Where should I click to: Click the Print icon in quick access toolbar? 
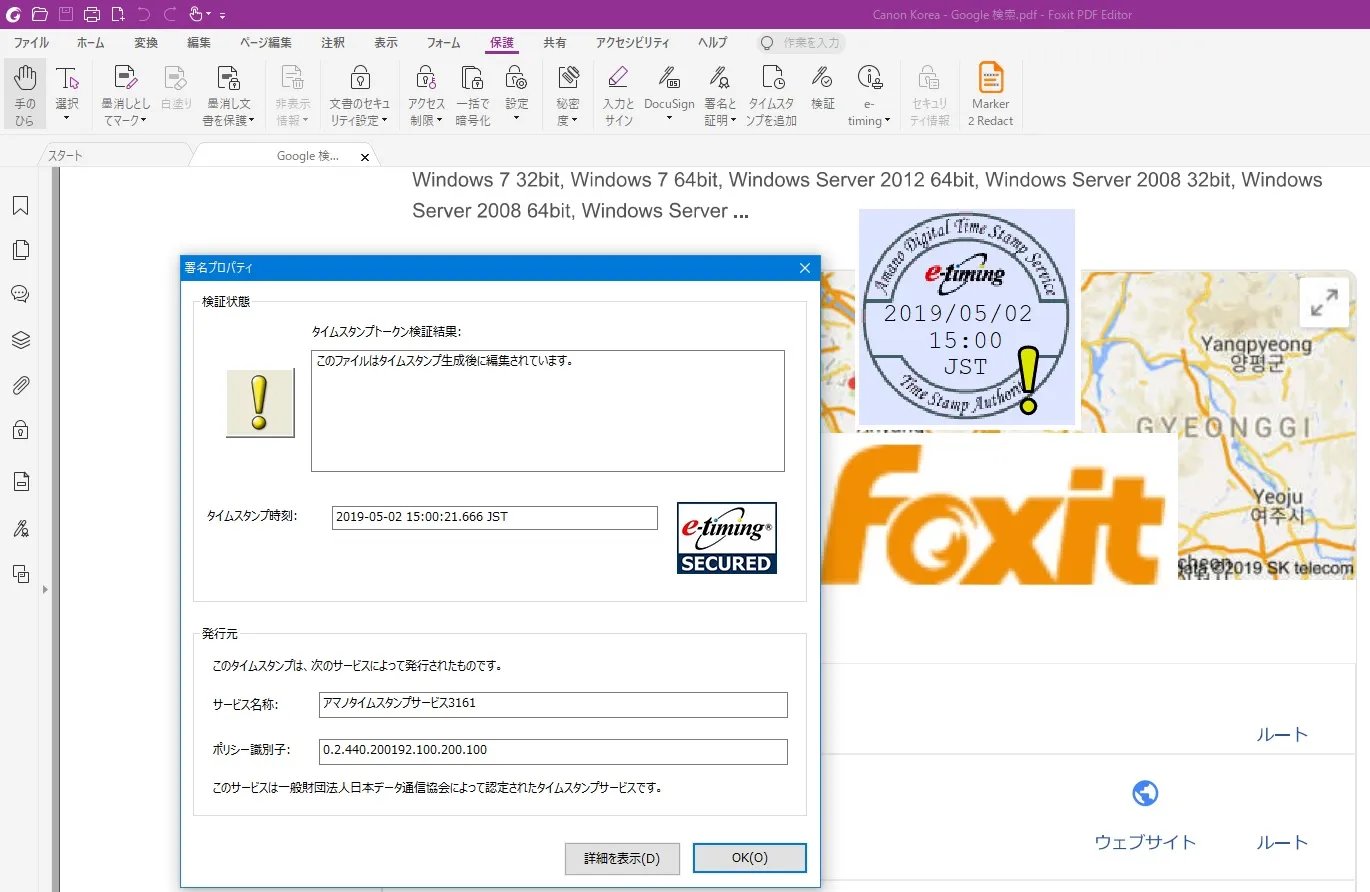92,14
